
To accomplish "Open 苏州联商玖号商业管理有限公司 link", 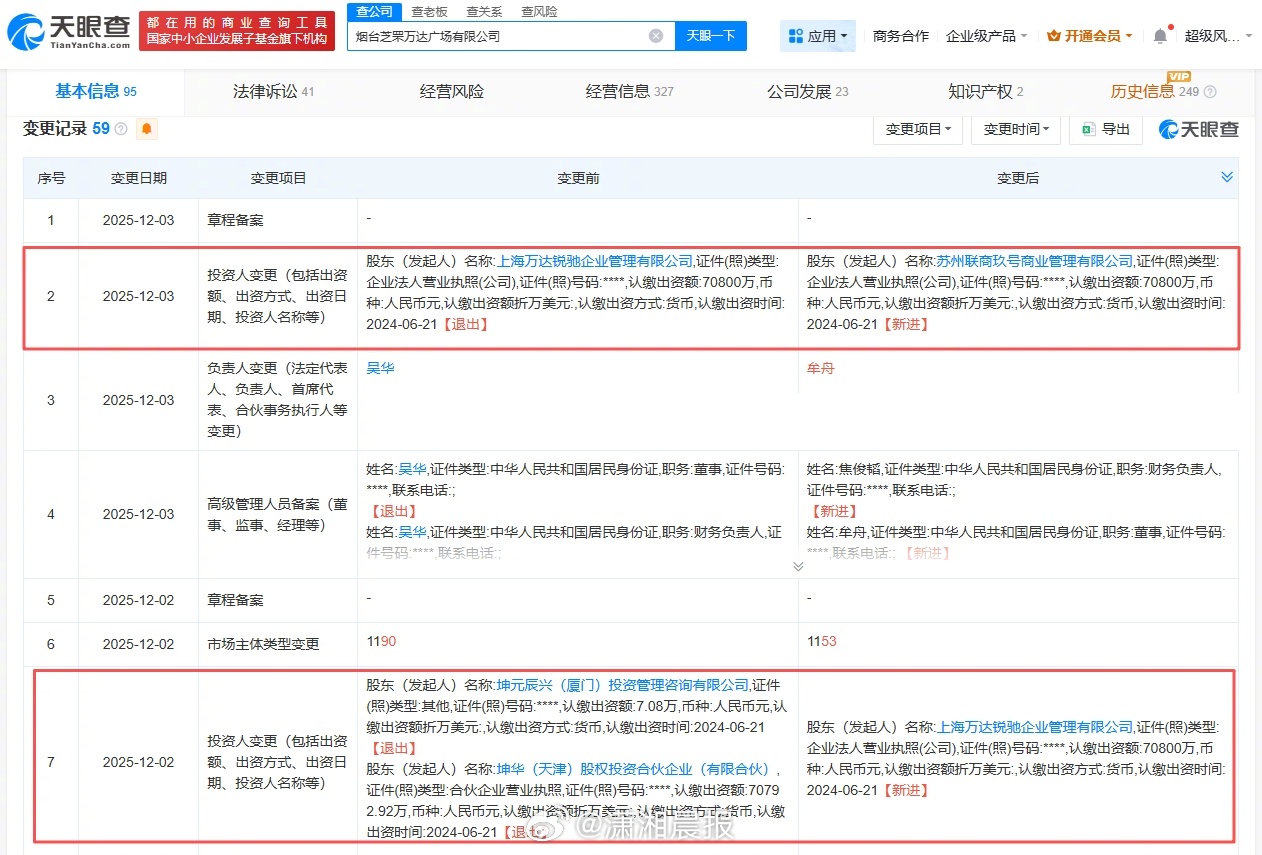I will tap(1035, 261).
